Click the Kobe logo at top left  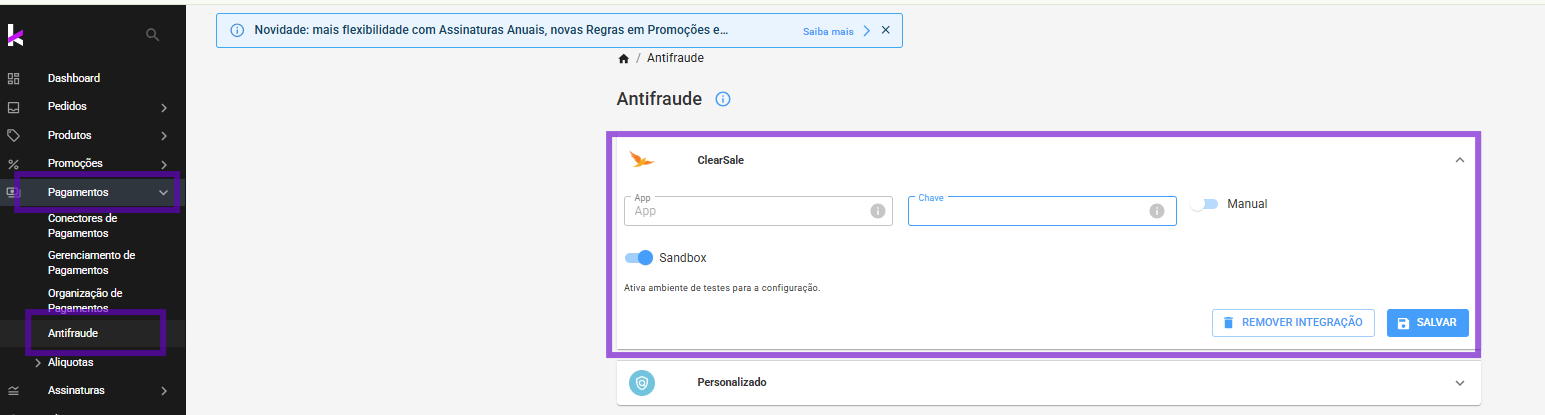16,35
